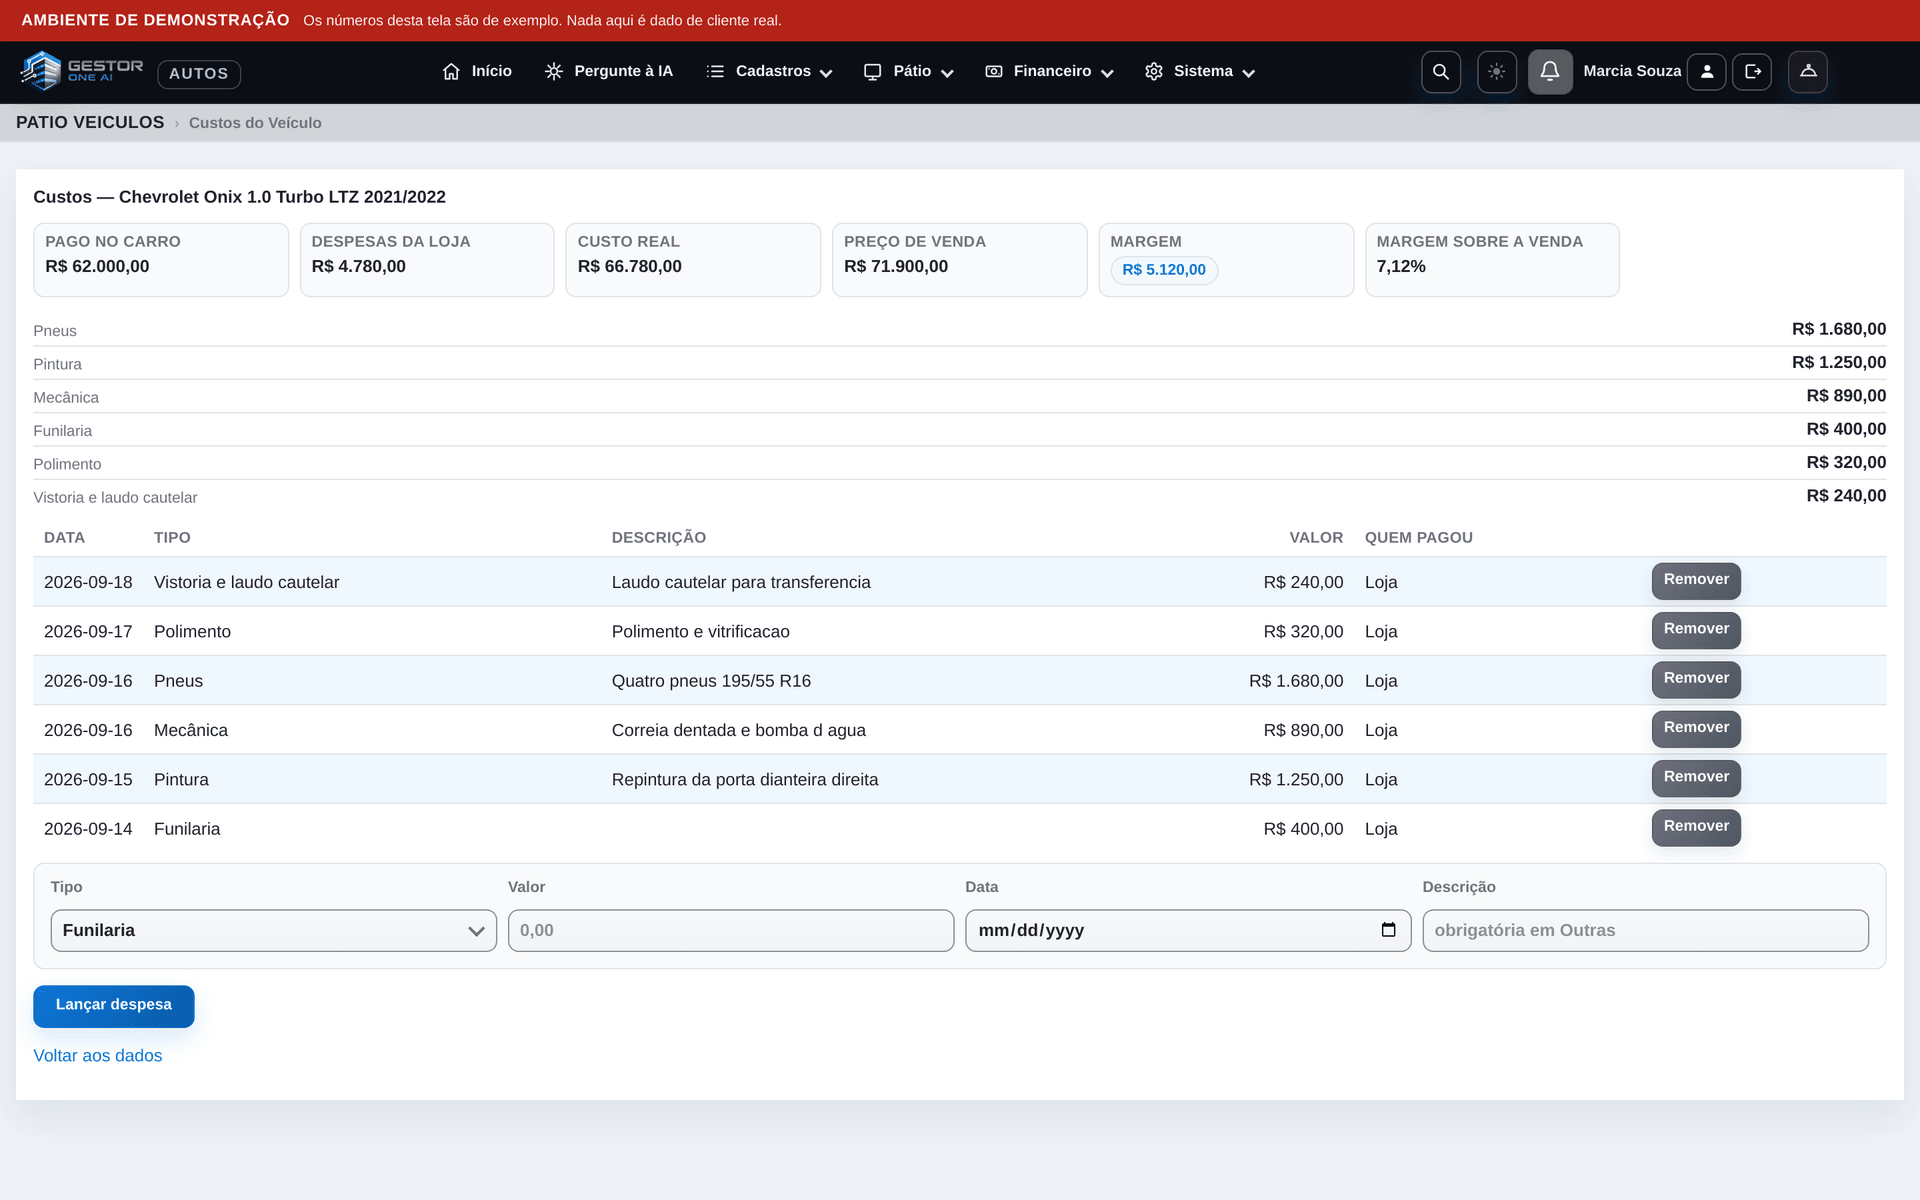The width and height of the screenshot is (1920, 1200).
Task: Click the VALOR column header
Action: click(1316, 538)
